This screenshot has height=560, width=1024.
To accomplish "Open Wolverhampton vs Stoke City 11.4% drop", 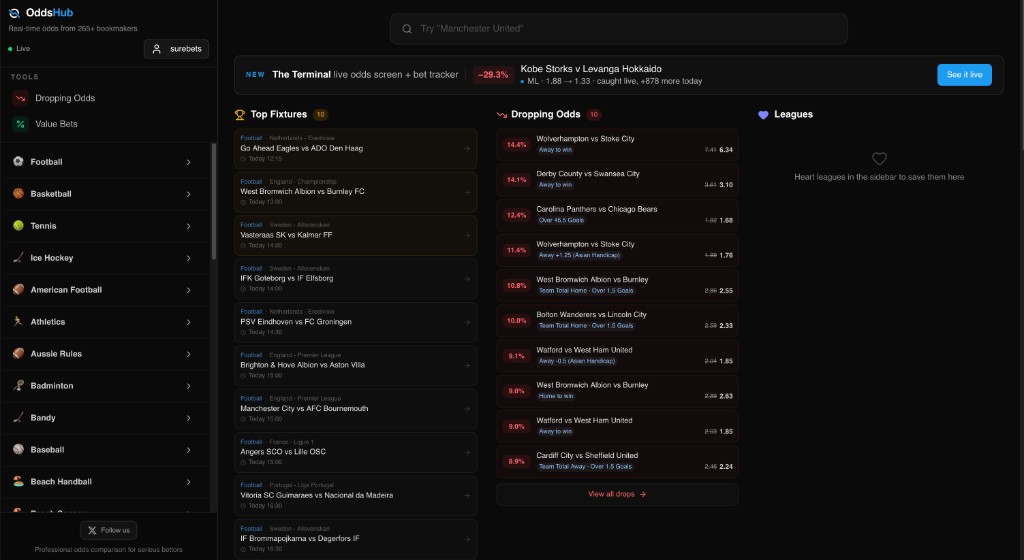I will pyautogui.click(x=617, y=250).
